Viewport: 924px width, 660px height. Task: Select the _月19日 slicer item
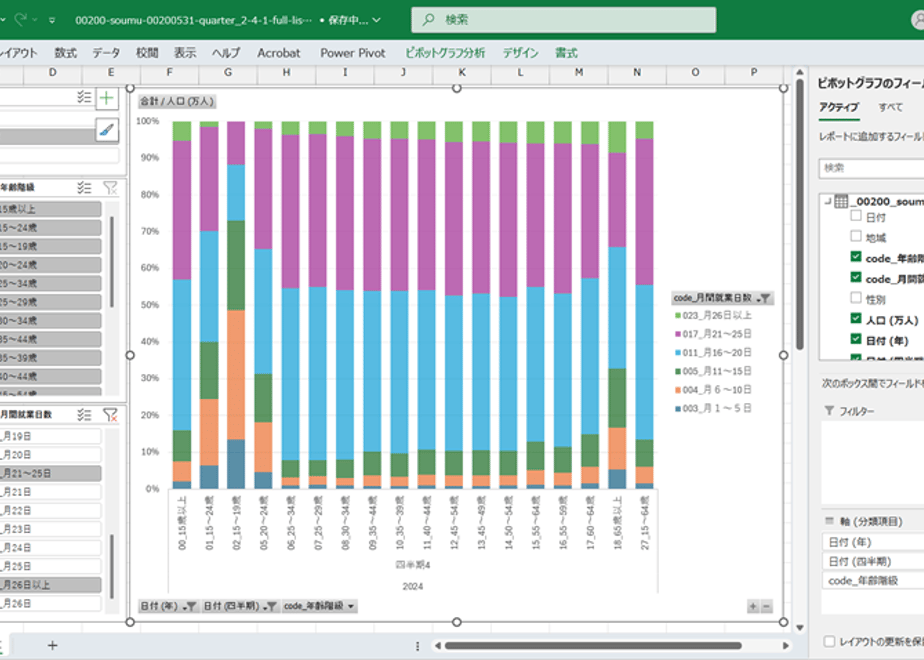(50, 436)
